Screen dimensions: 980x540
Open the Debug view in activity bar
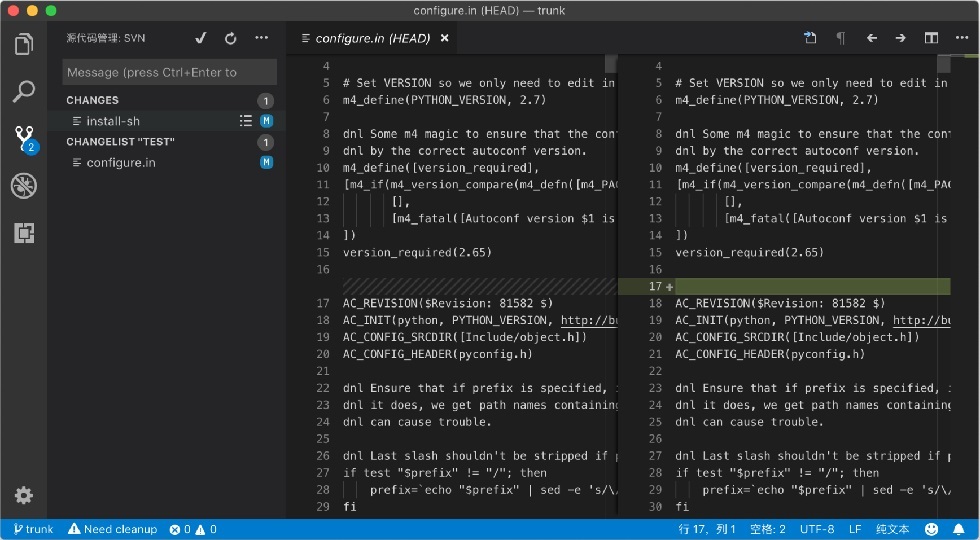(x=24, y=186)
